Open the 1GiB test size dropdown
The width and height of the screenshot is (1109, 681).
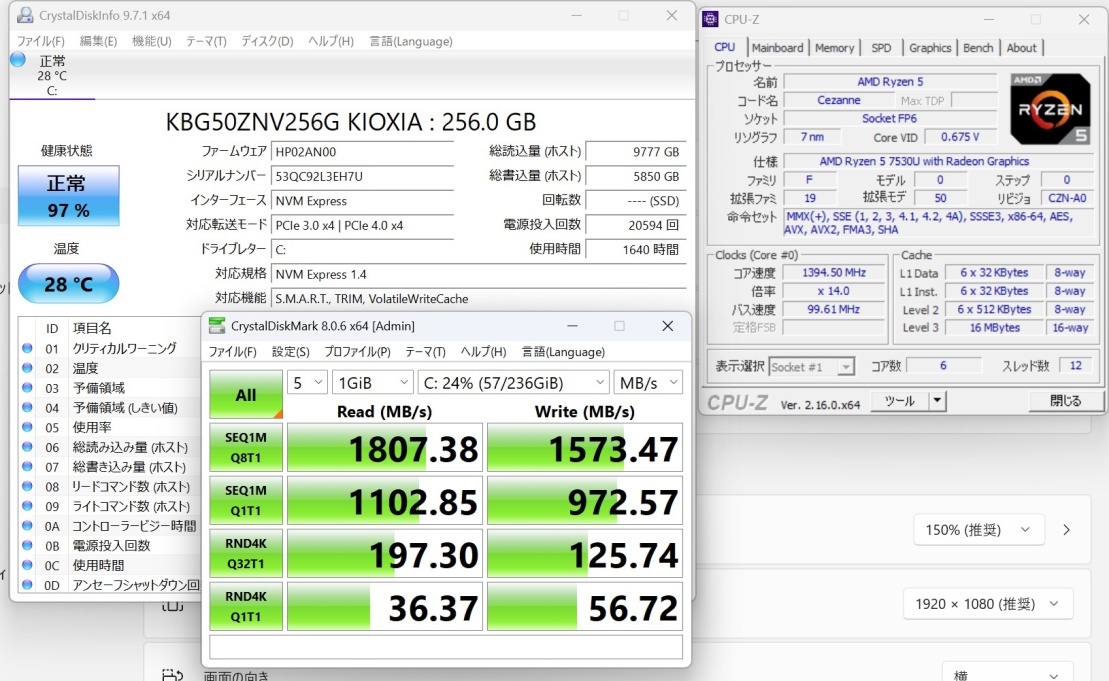372,382
